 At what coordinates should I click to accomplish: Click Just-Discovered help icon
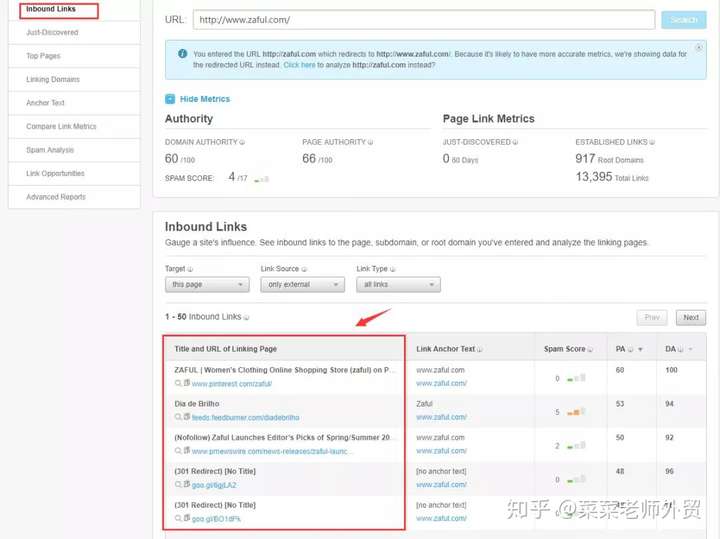[x=515, y=142]
